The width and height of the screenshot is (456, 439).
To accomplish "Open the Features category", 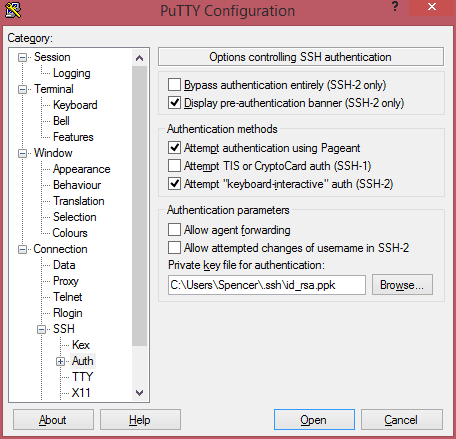I will [73, 137].
